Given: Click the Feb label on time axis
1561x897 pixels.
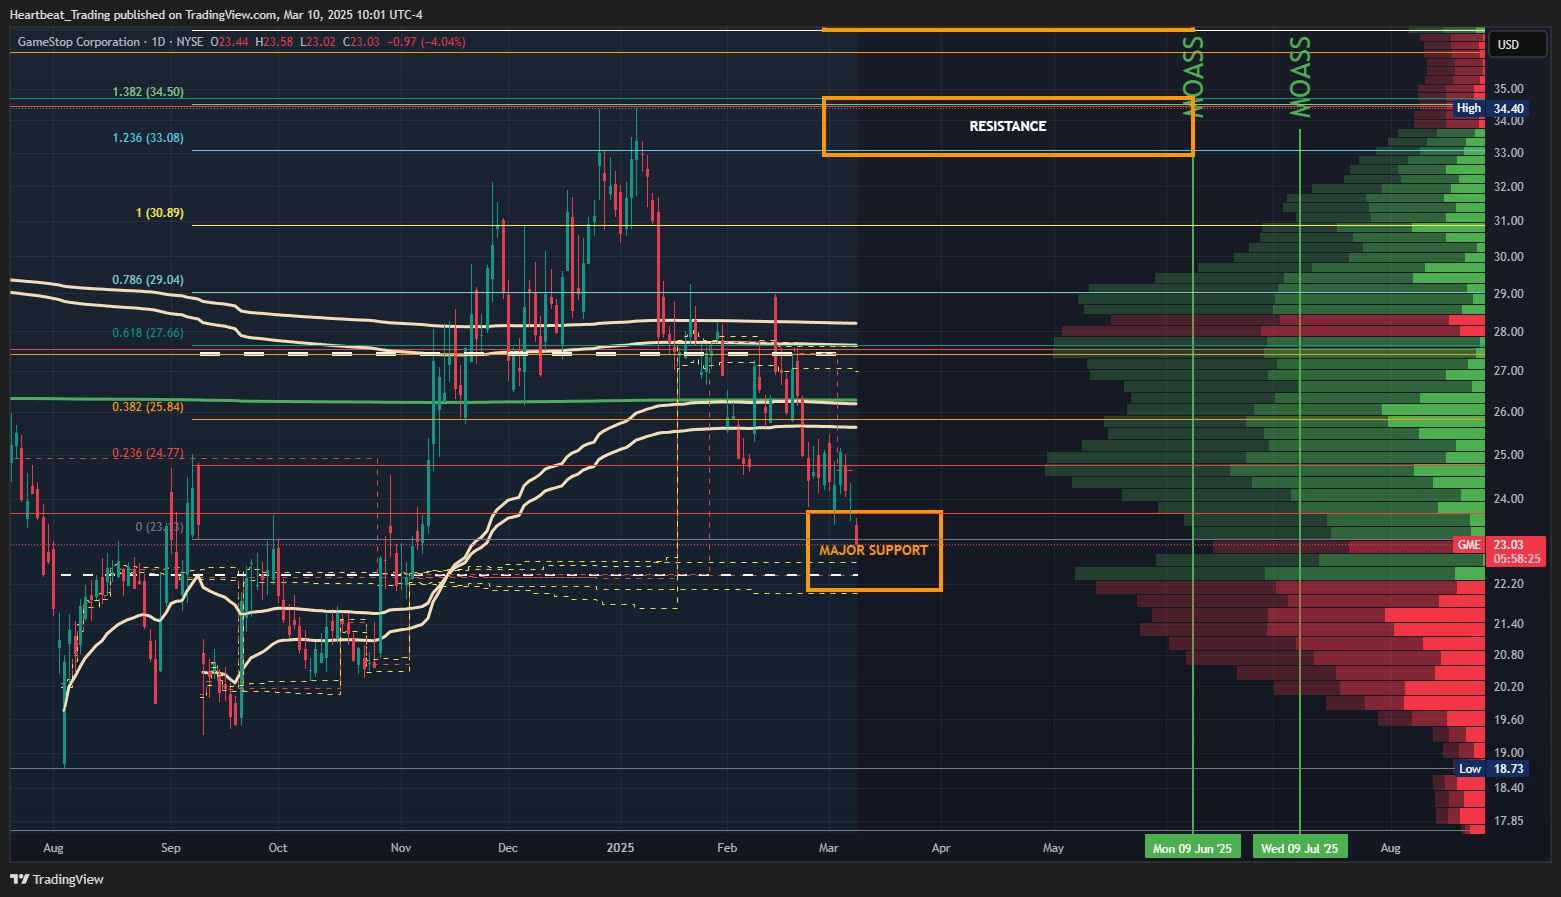Looking at the screenshot, I should click(x=727, y=848).
